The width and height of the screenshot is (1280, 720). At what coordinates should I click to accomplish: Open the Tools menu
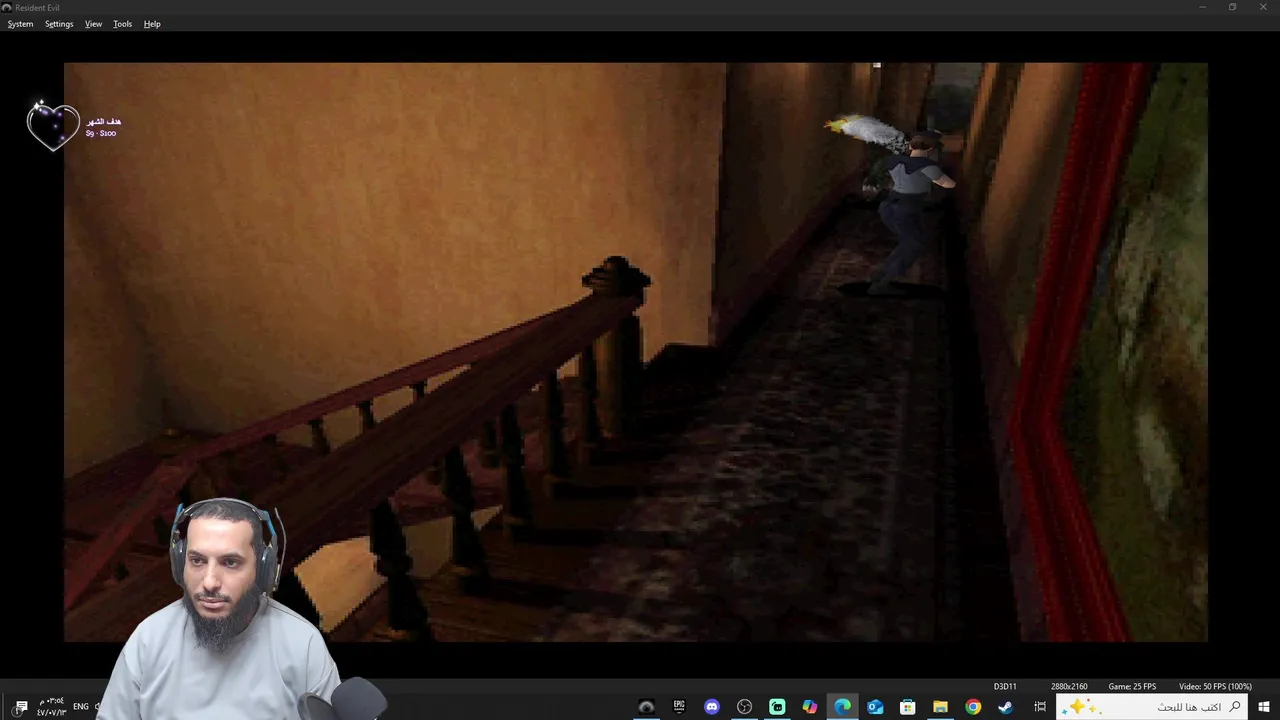pyautogui.click(x=122, y=24)
